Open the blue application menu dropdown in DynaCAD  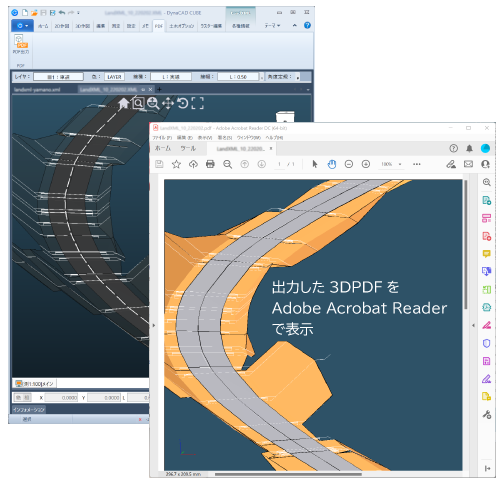tap(22, 26)
